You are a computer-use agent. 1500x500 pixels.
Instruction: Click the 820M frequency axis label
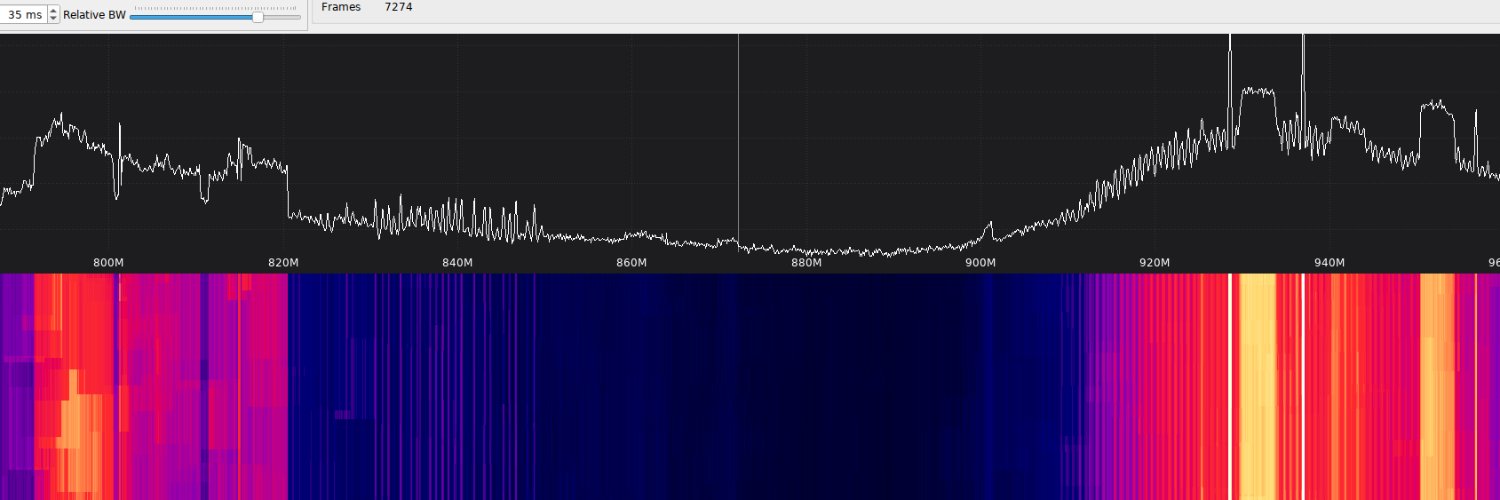(x=283, y=263)
